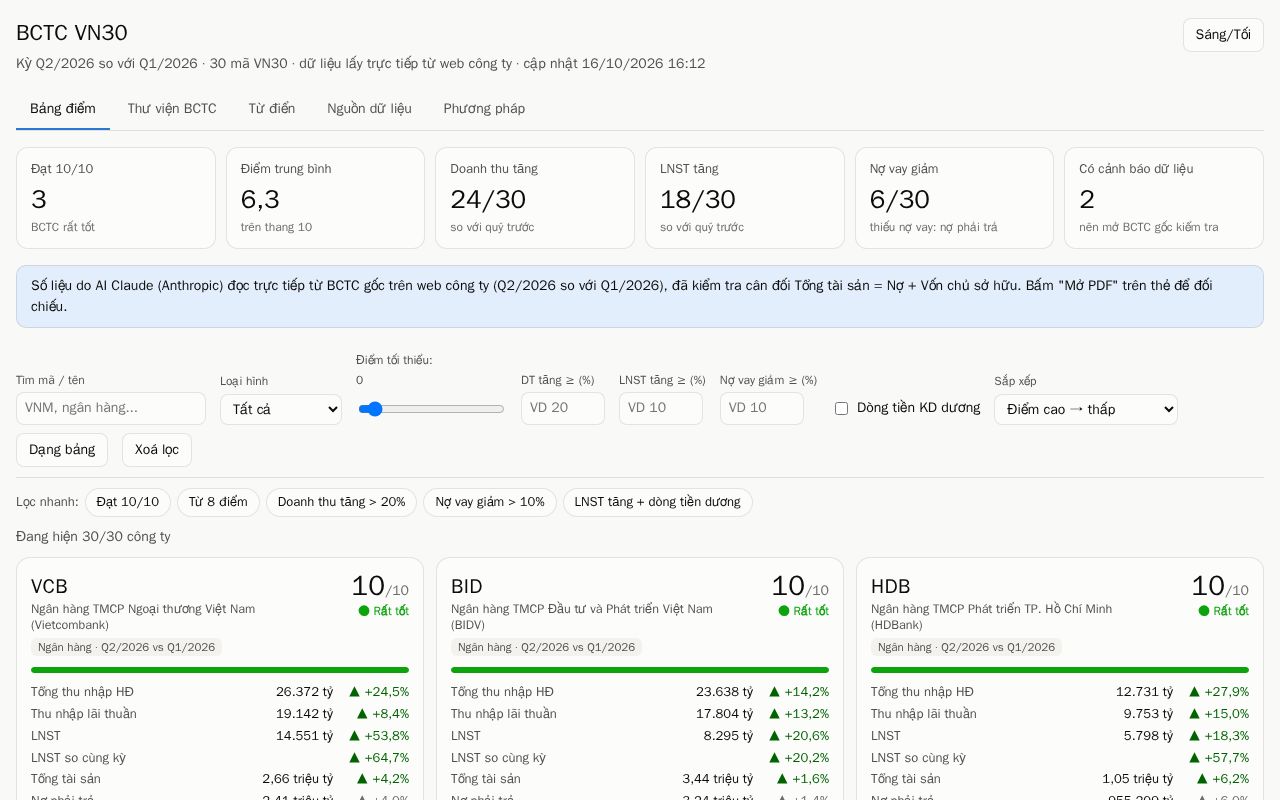Screen dimensions: 1280x800
Task: Click the up arrow beside BID +14,2%
Action: (774, 692)
